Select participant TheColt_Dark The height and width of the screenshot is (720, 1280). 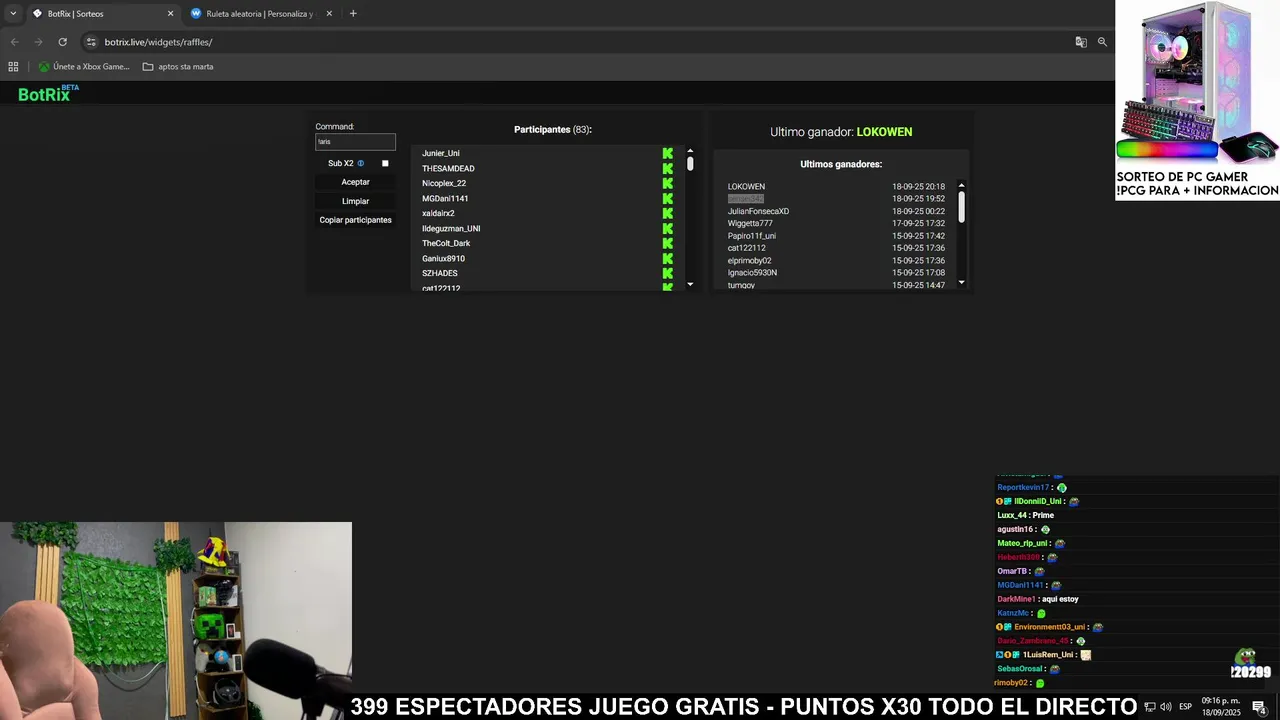pyautogui.click(x=446, y=243)
